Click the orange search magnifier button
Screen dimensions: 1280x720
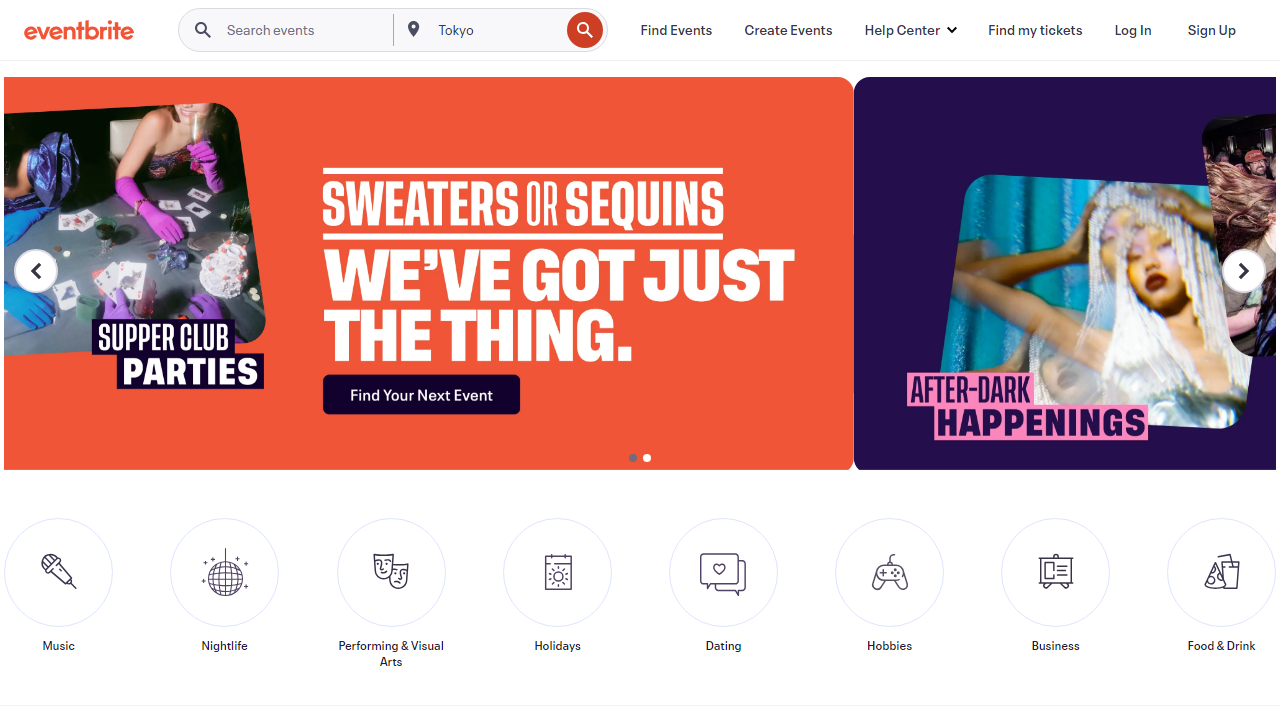[585, 30]
